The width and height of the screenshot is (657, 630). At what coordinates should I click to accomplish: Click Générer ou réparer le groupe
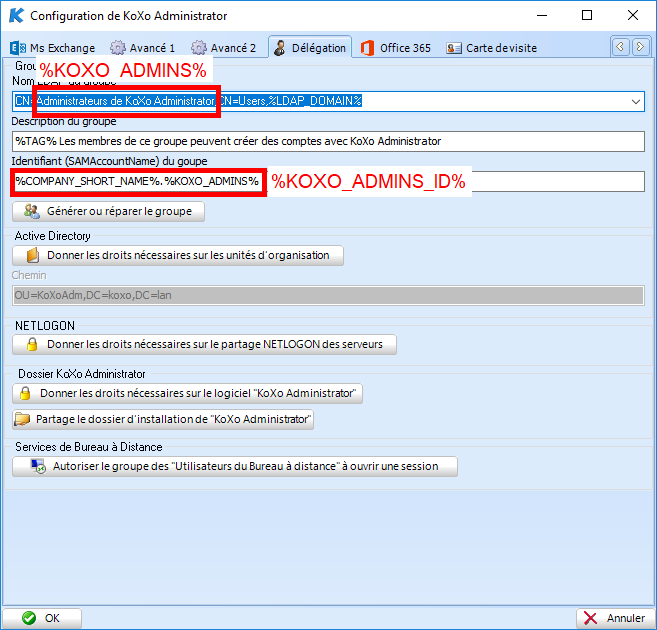point(109,211)
